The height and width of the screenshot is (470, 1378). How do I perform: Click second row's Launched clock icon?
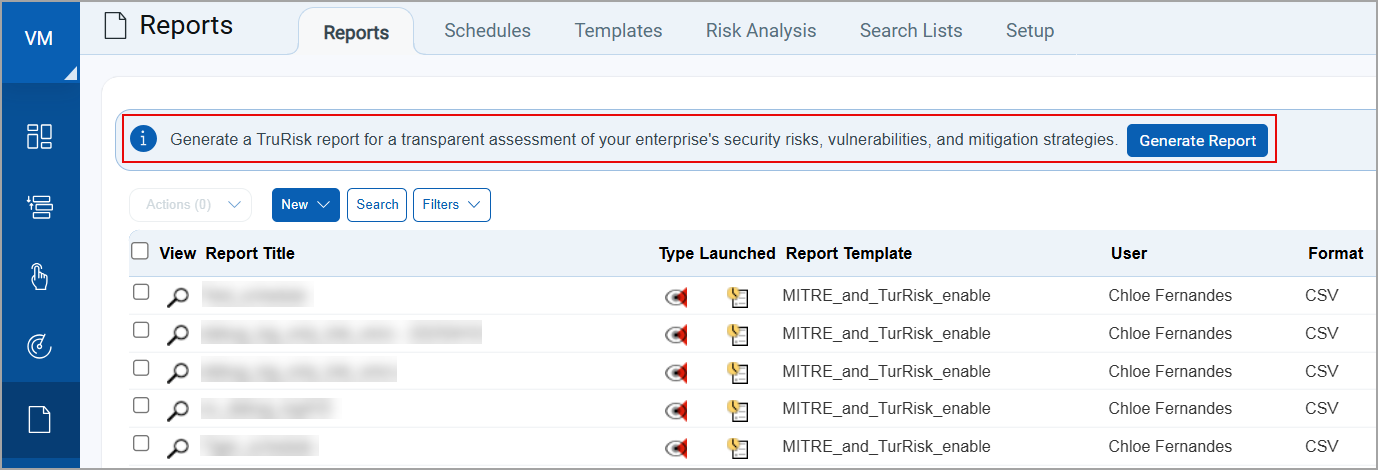tap(738, 335)
